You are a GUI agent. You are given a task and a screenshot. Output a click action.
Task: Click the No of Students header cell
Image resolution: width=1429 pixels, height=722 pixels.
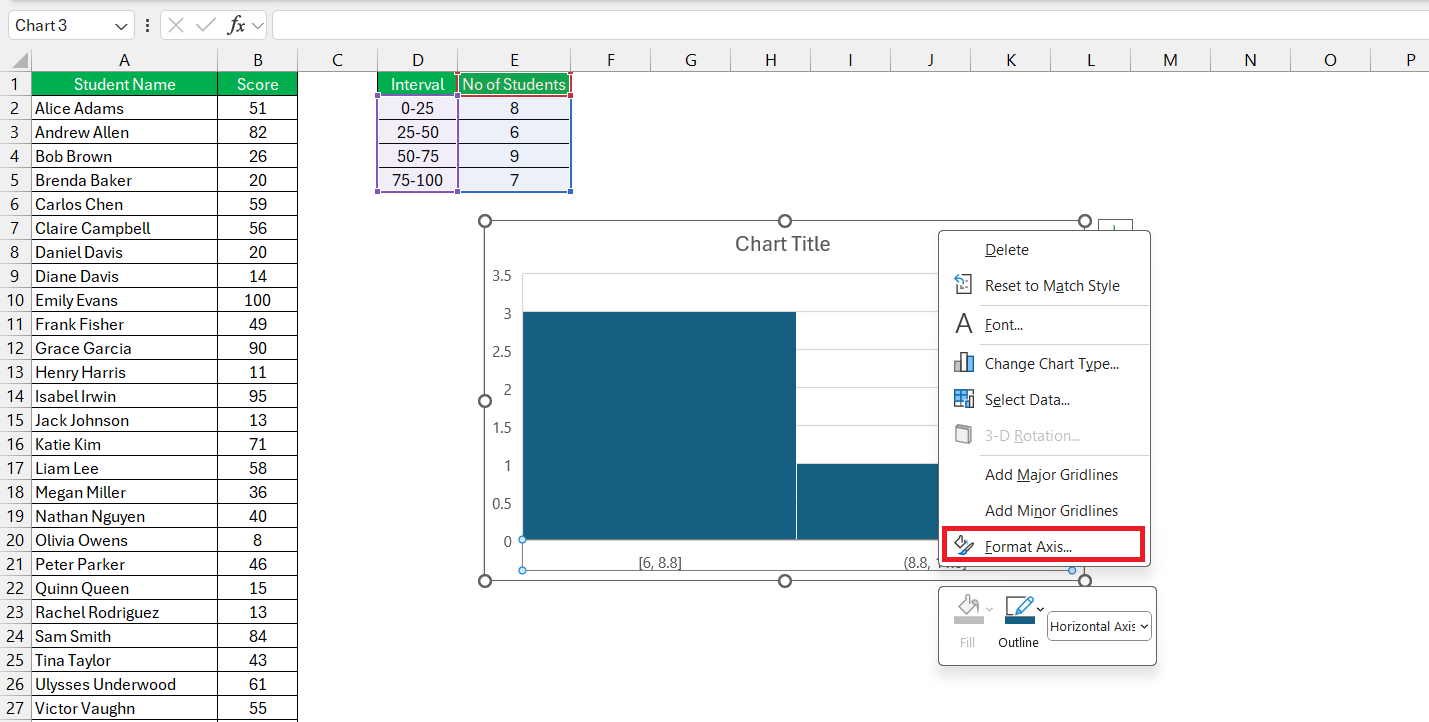514,84
